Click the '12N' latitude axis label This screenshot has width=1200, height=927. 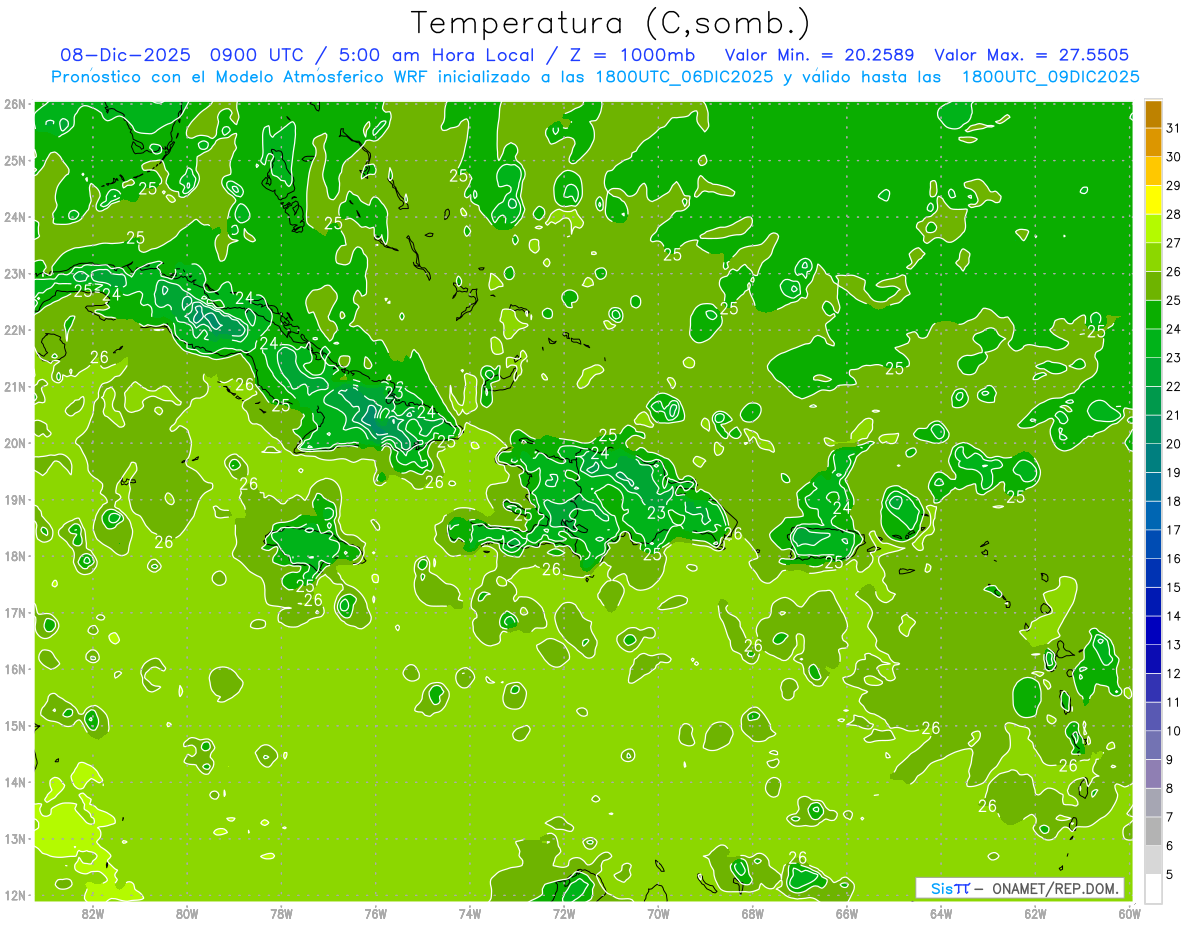14,895
